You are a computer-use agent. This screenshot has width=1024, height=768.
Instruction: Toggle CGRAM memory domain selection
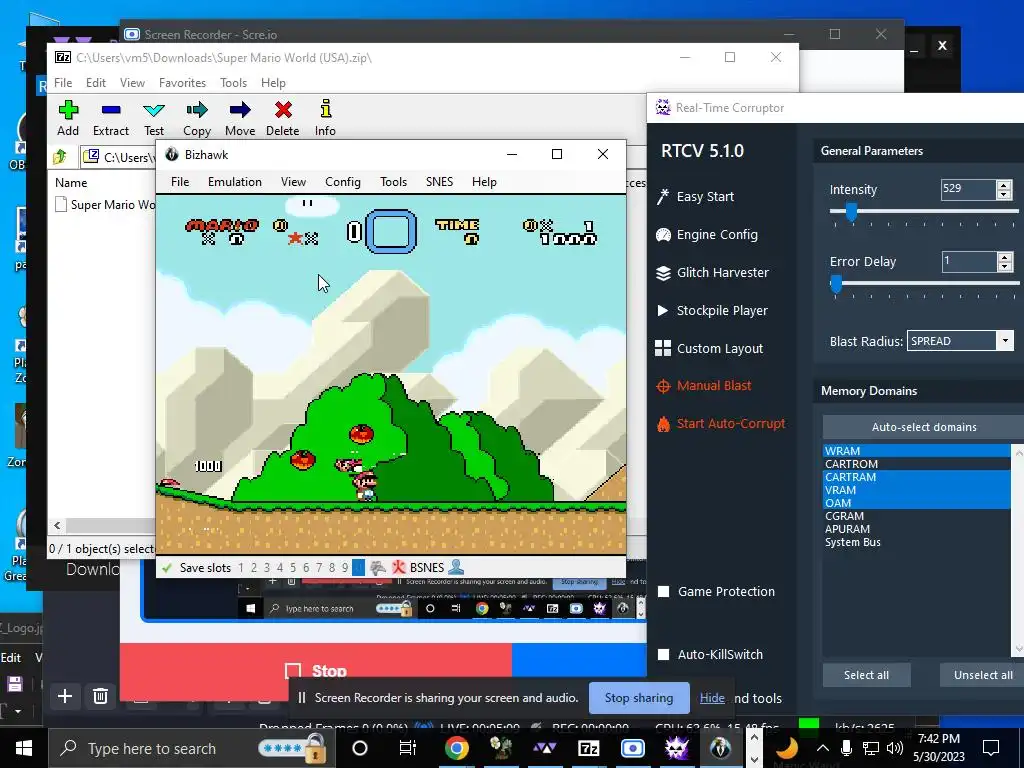[x=916, y=517]
